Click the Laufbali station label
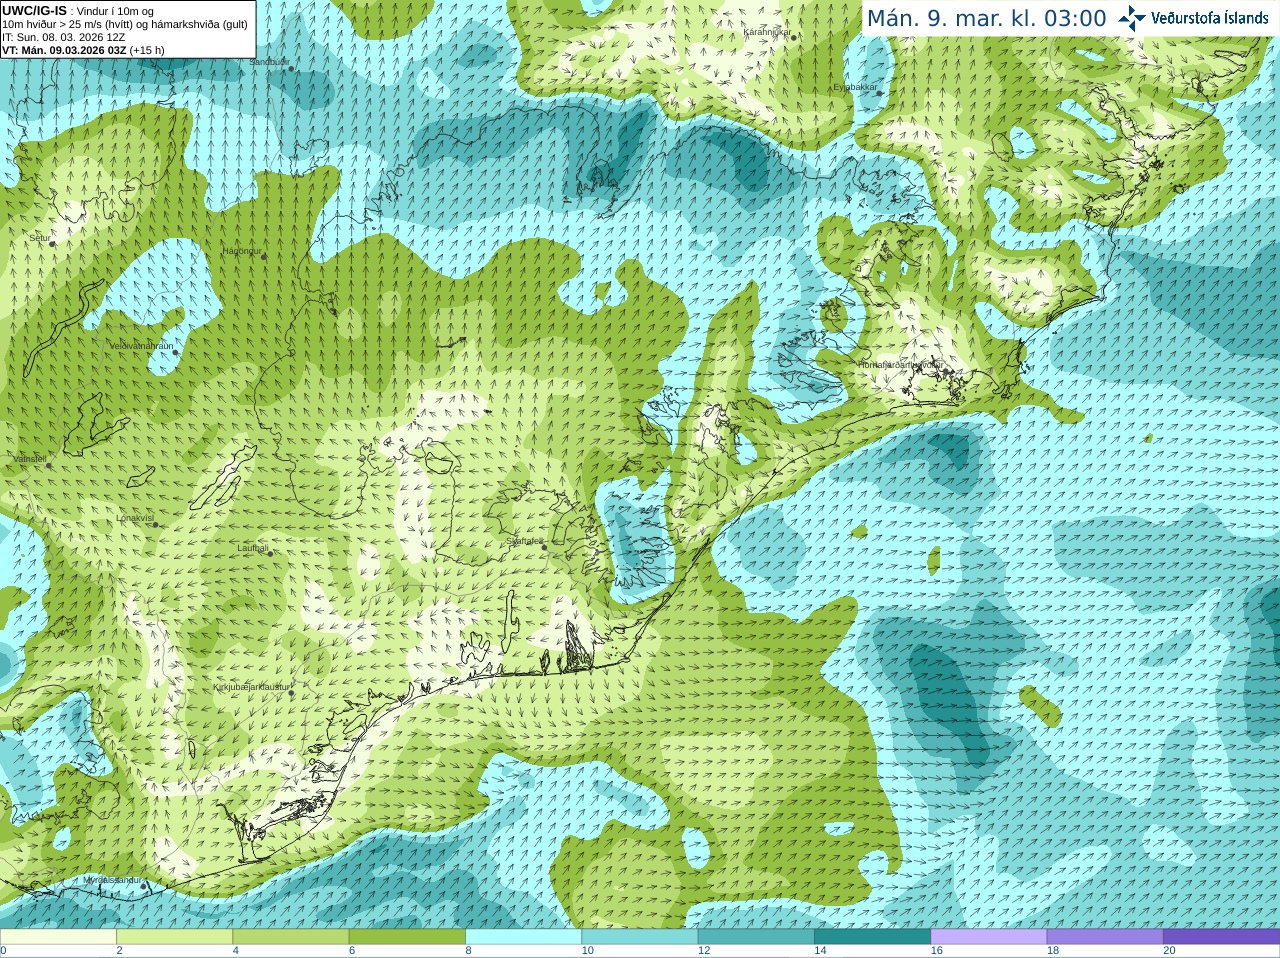 253,548
